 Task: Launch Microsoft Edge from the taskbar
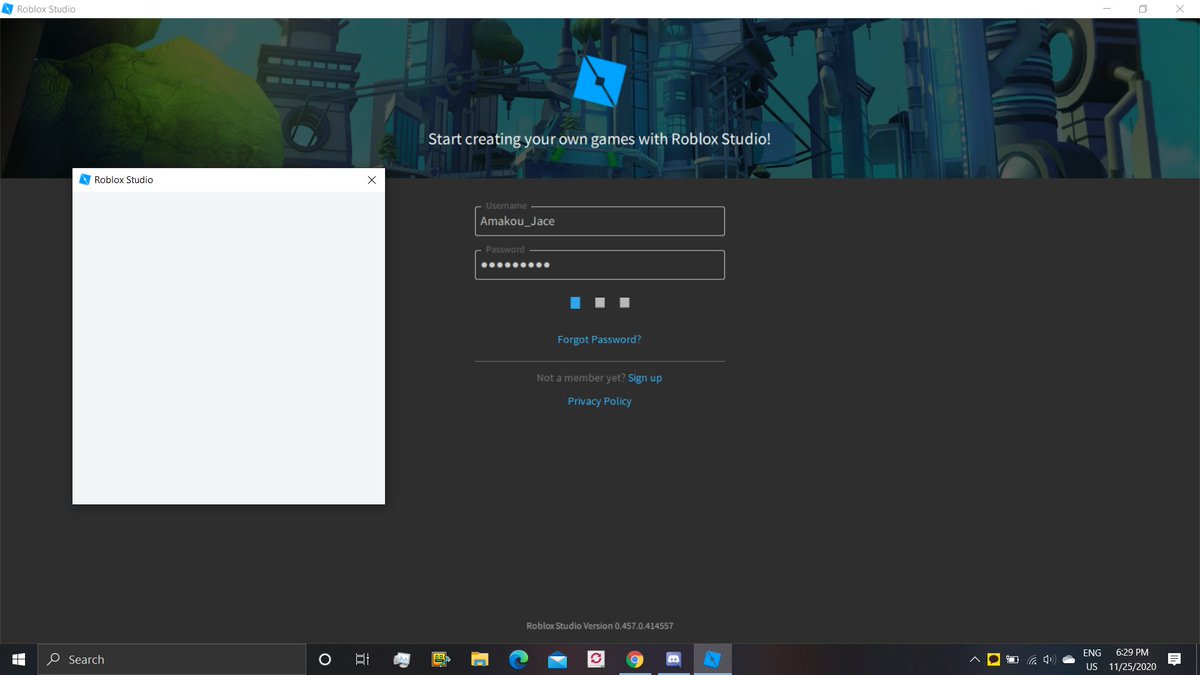tap(518, 659)
